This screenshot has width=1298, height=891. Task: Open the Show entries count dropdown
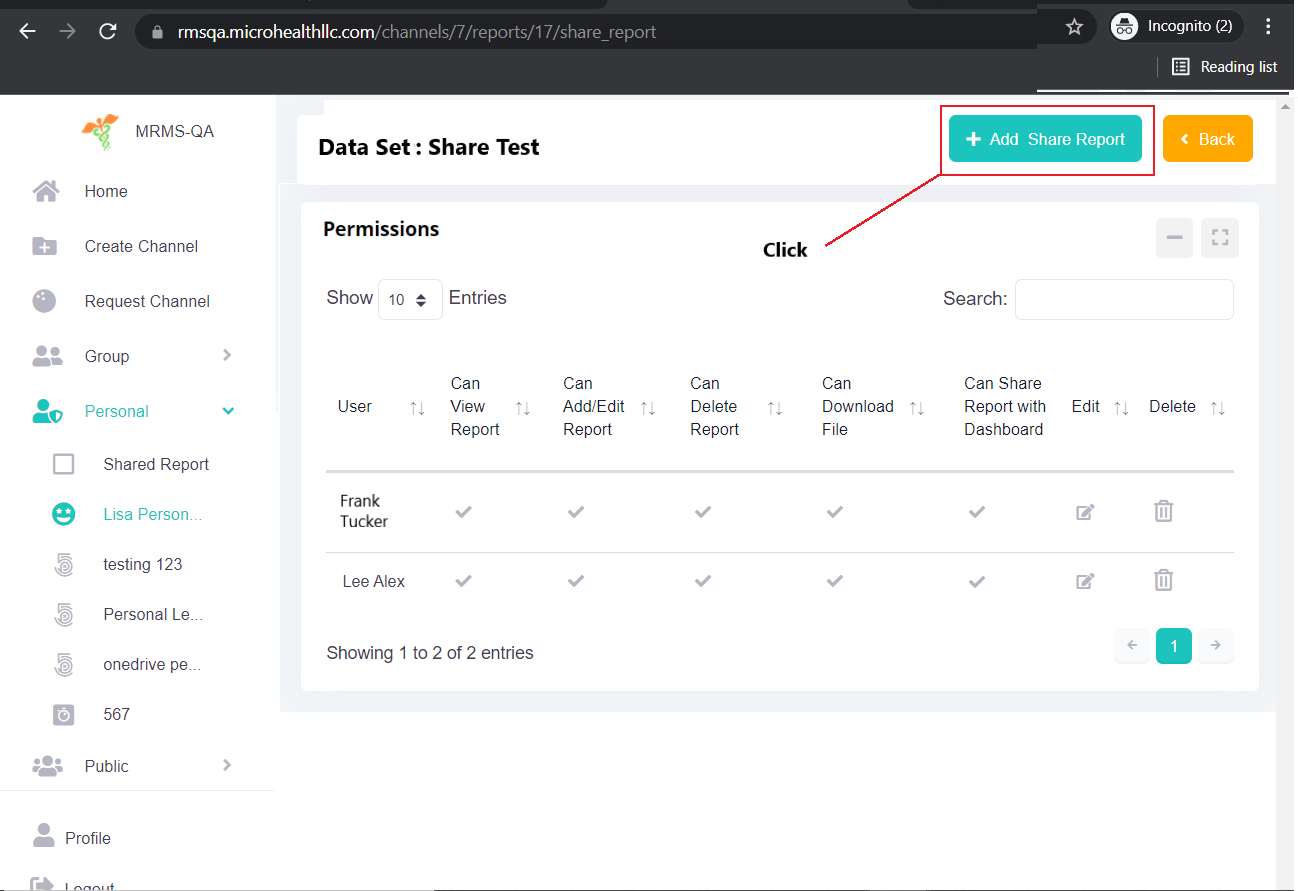(x=410, y=299)
